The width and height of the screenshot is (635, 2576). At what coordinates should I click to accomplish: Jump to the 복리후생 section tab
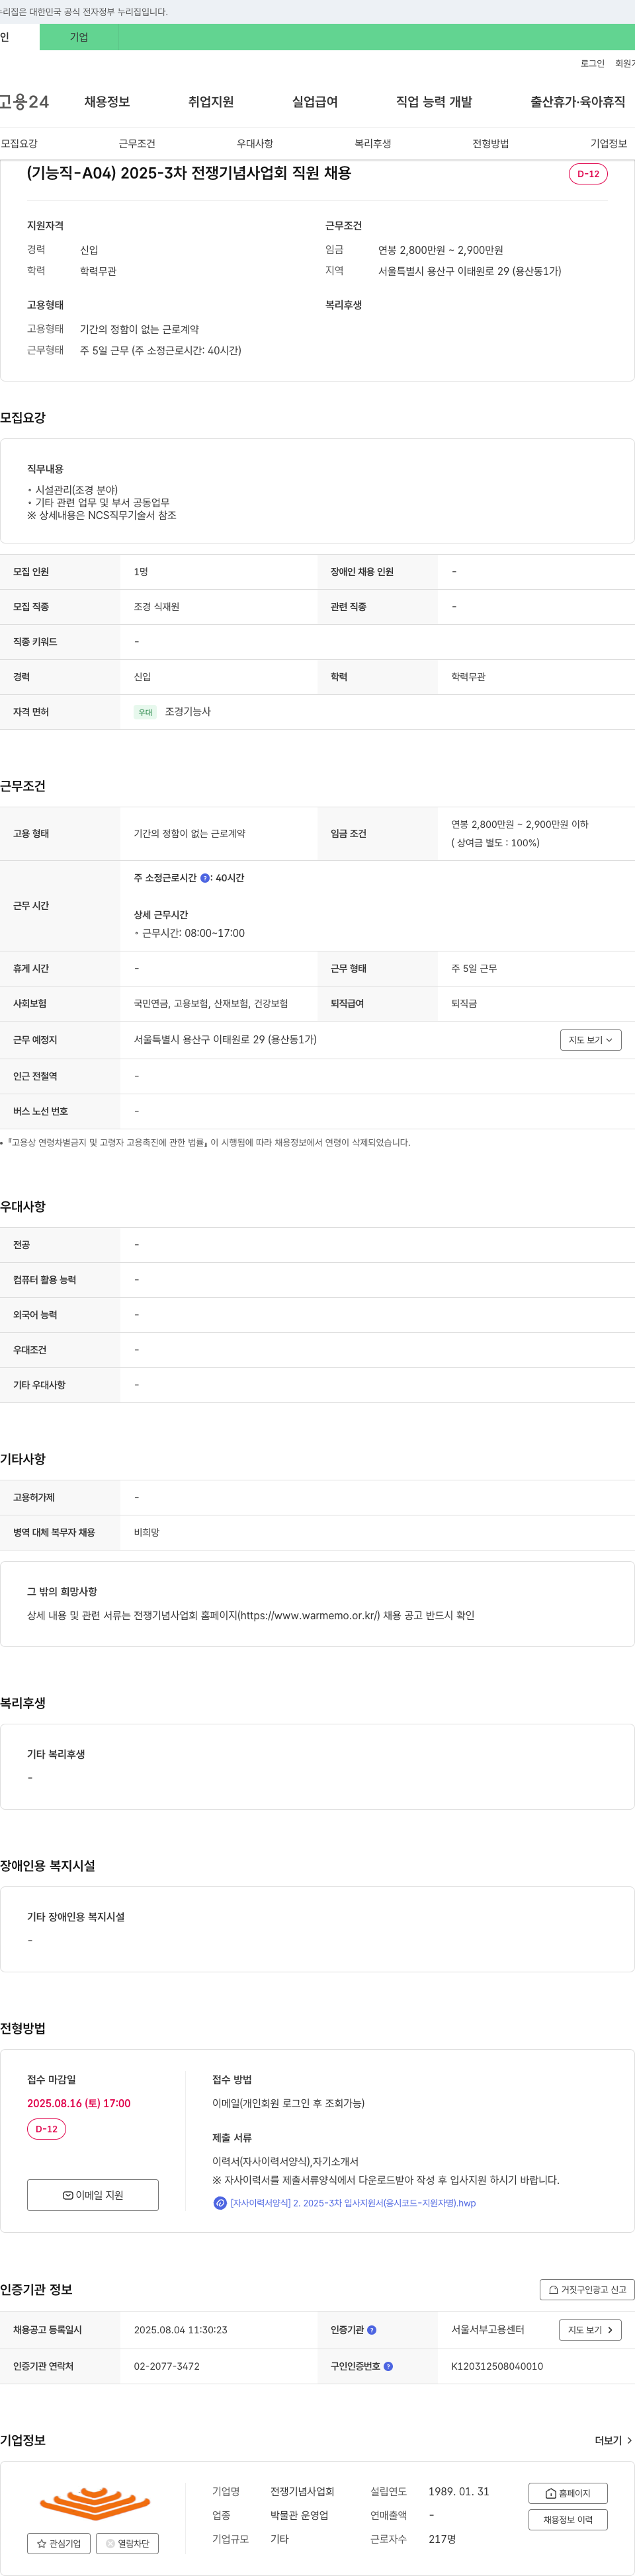pyautogui.click(x=373, y=144)
